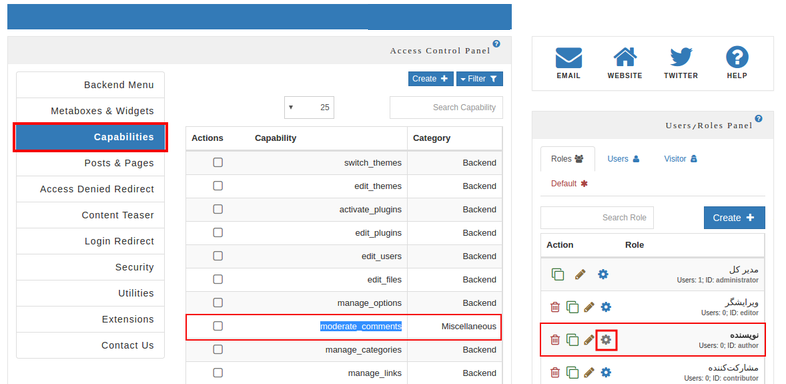Open the Extensions section

90,319
